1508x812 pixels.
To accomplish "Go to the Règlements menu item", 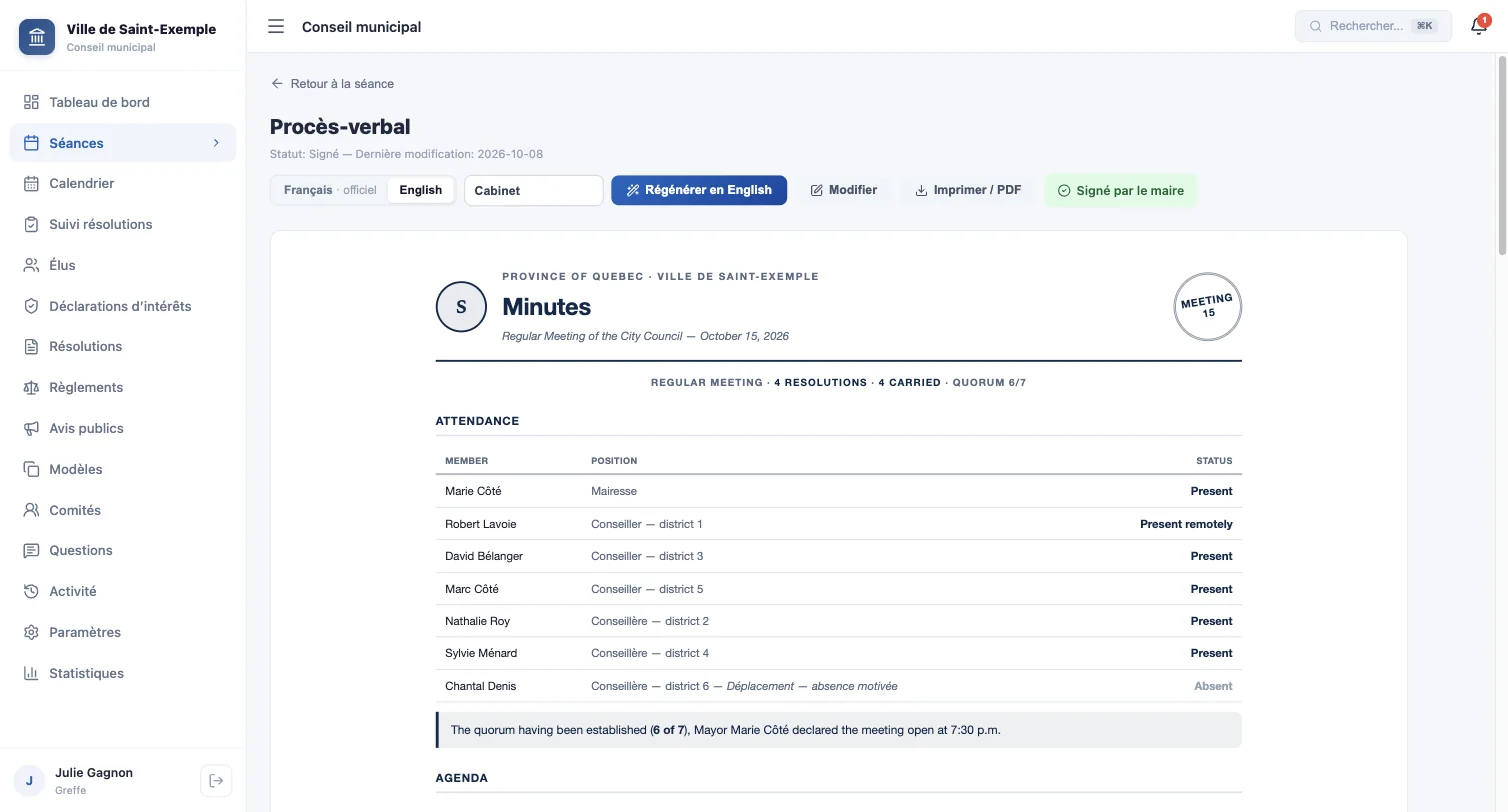I will [x=123, y=387].
